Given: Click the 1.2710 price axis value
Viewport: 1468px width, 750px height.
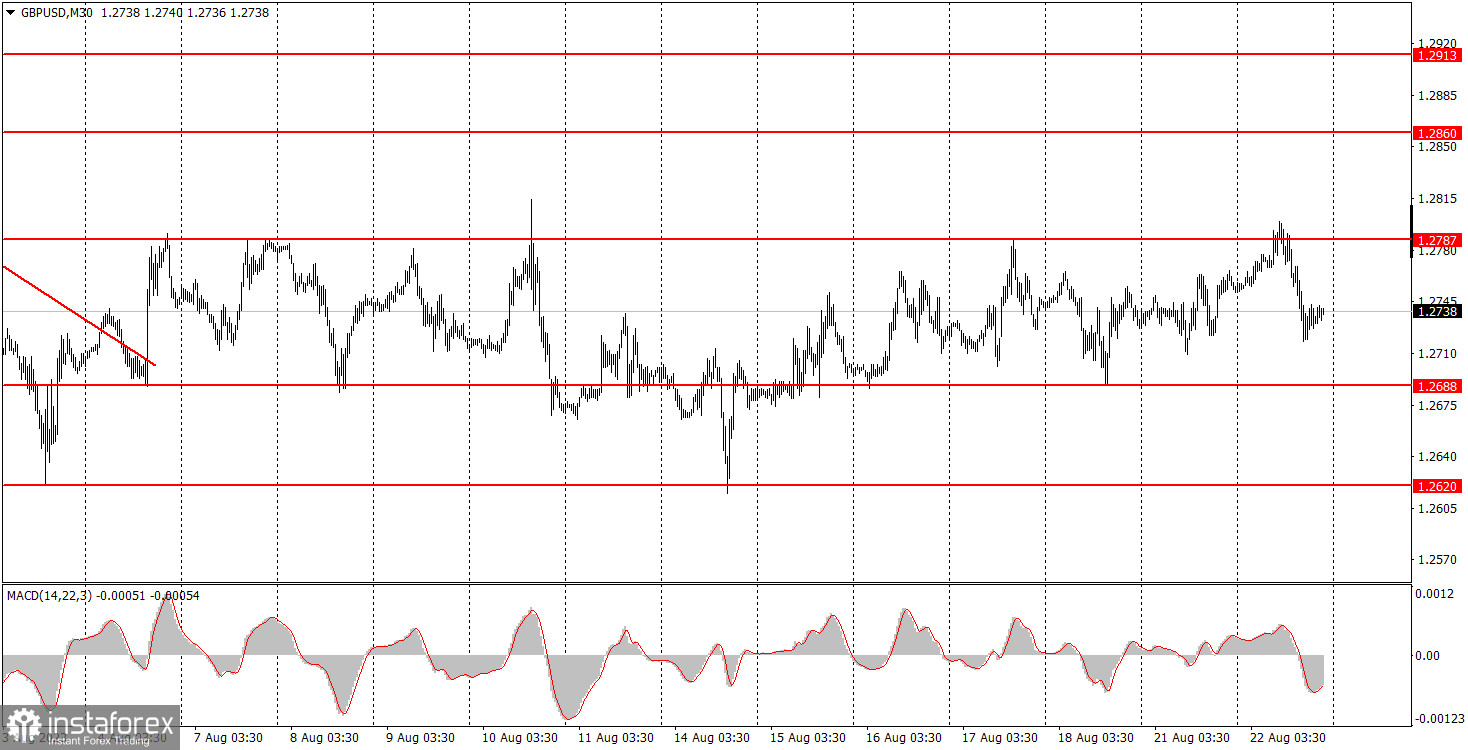Looking at the screenshot, I should point(1436,354).
